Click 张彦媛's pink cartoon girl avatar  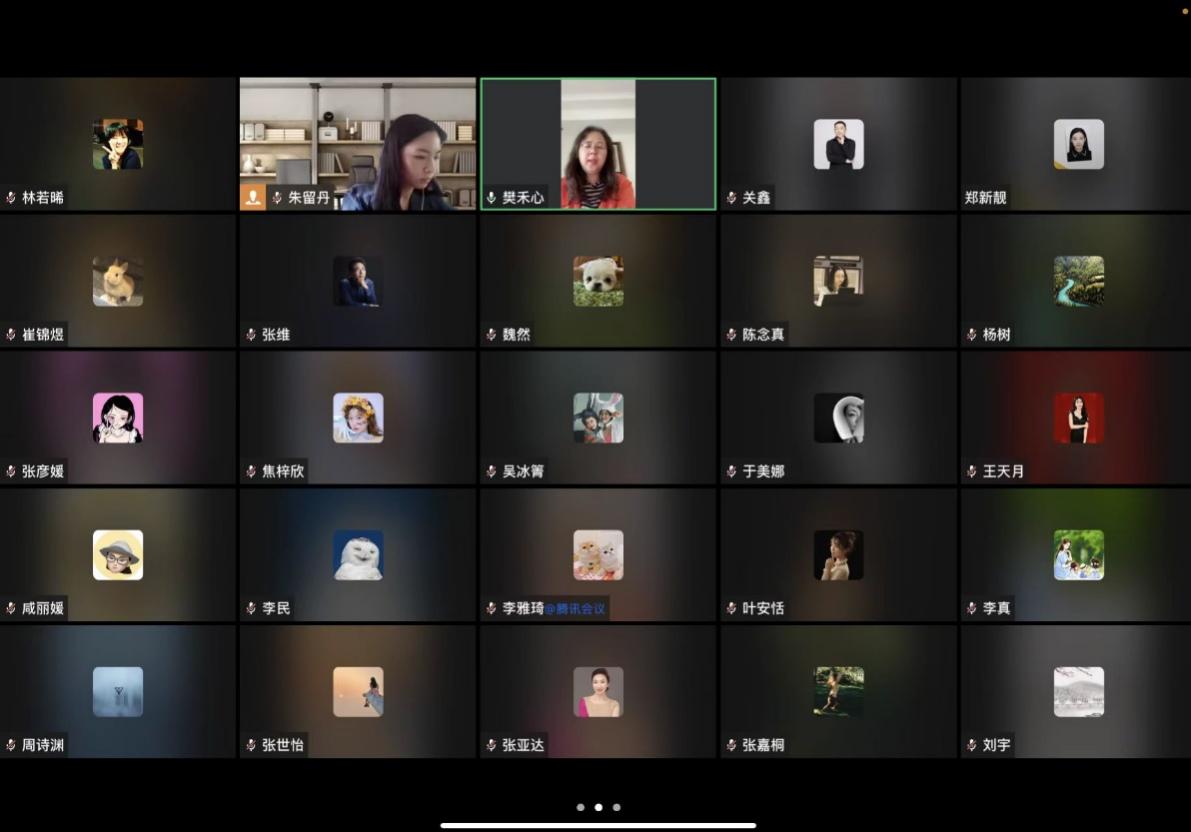118,418
